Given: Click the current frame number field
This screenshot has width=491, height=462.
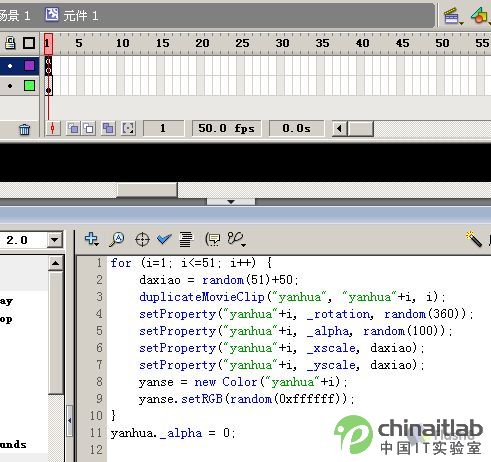Looking at the screenshot, I should pyautogui.click(x=163, y=128).
